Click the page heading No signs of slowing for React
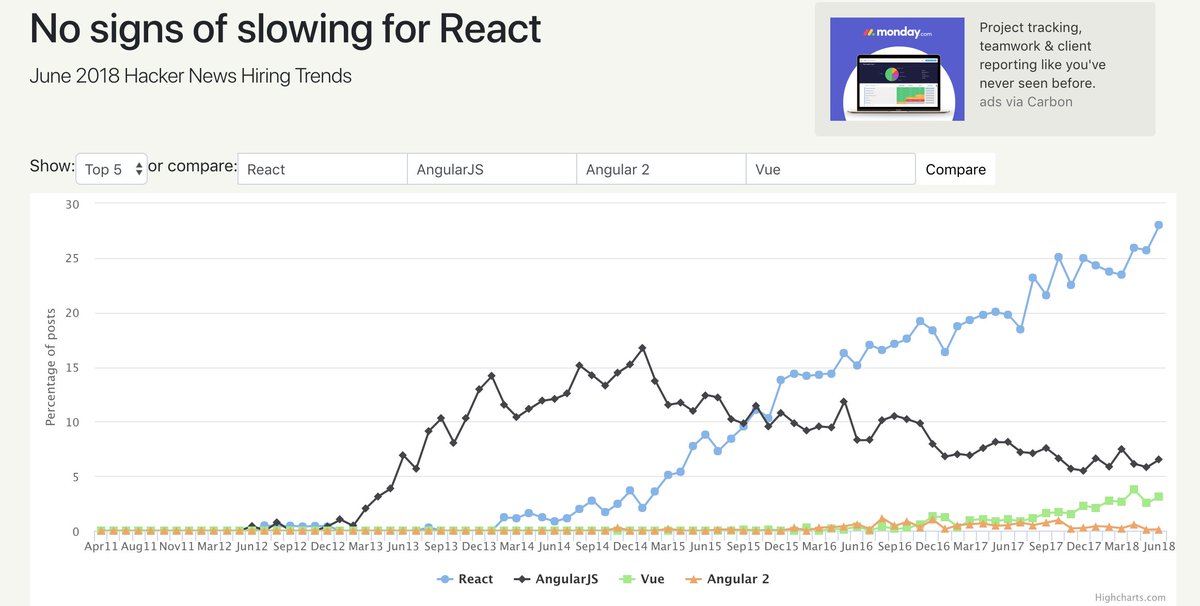Viewport: 1200px width, 606px height. 286,28
